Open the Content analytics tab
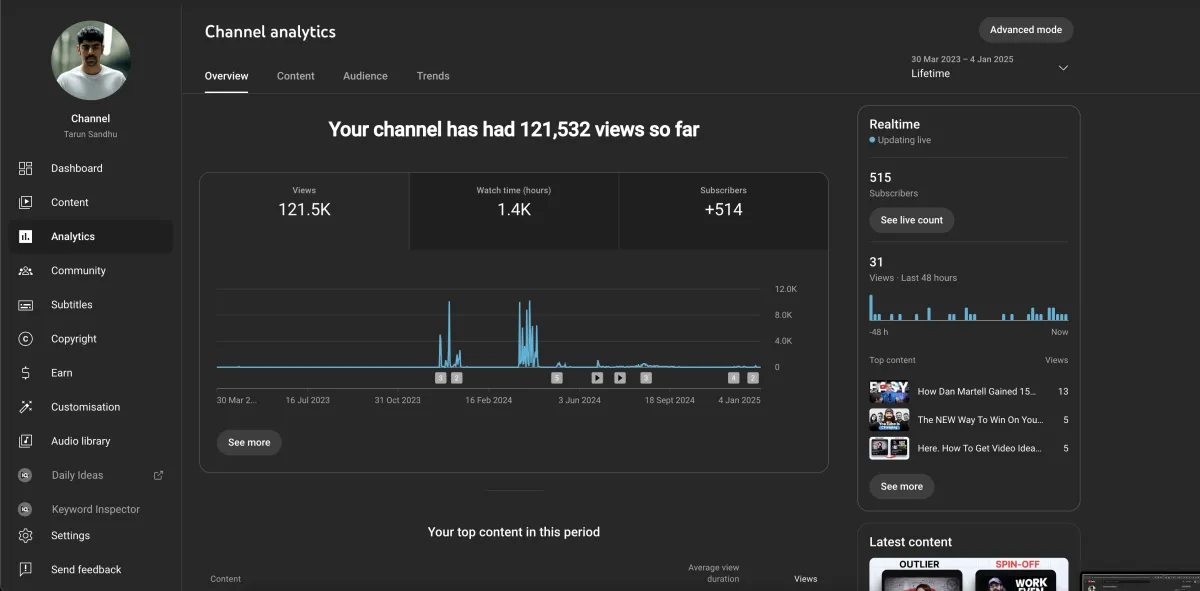Screen dimensions: 1200x591 [295, 76]
